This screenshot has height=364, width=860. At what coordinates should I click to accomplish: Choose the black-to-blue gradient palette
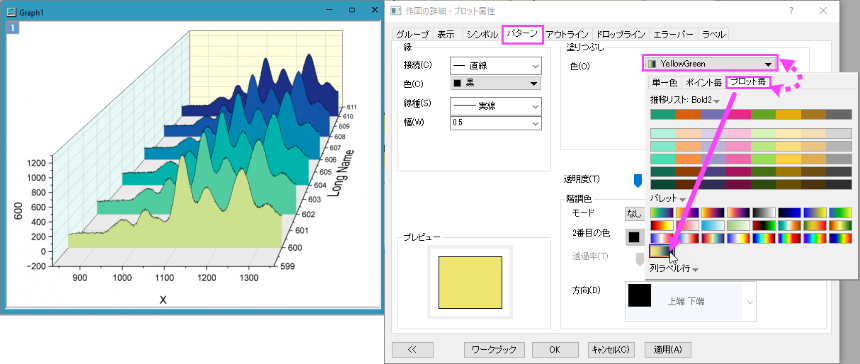coord(789,213)
